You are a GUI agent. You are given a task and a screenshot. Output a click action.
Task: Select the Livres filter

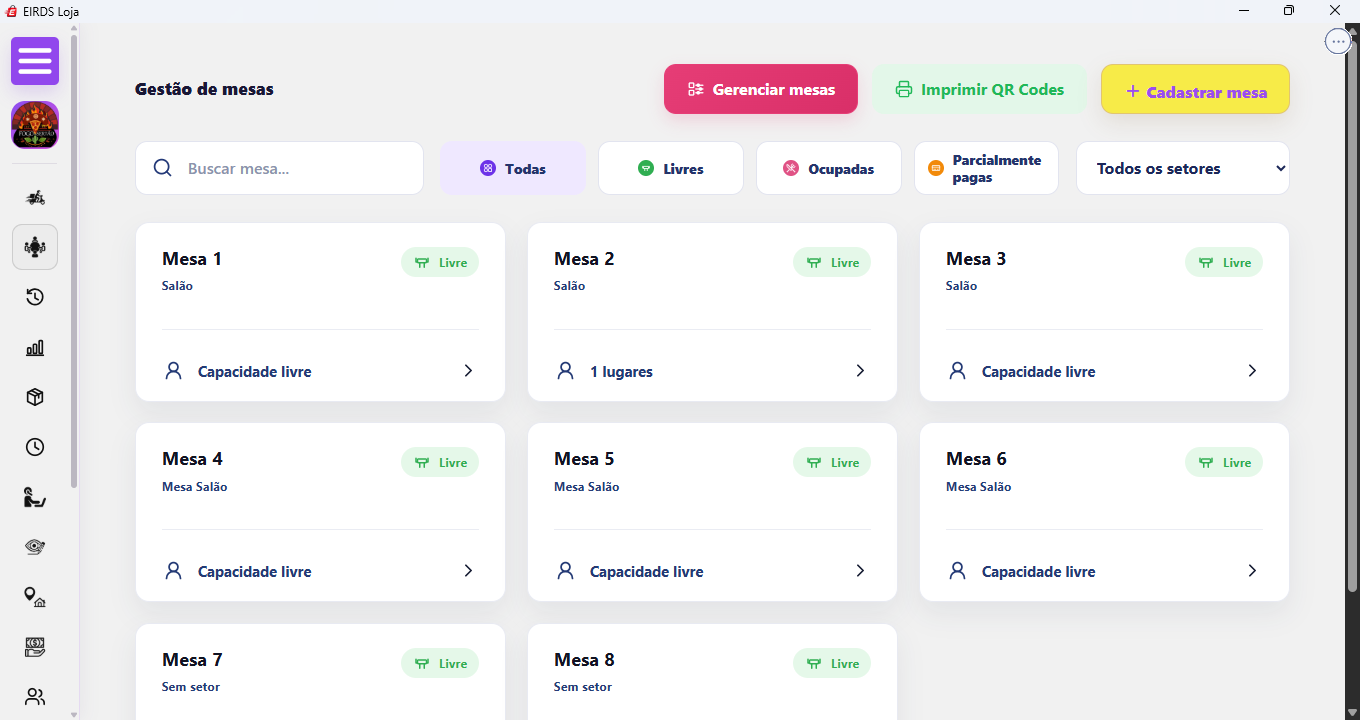[x=671, y=168]
